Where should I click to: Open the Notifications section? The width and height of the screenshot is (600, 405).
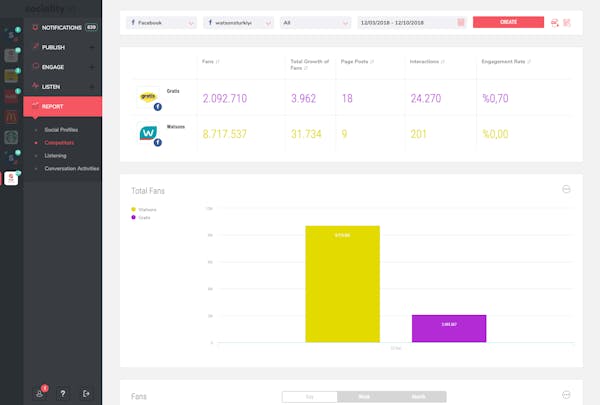[x=63, y=28]
